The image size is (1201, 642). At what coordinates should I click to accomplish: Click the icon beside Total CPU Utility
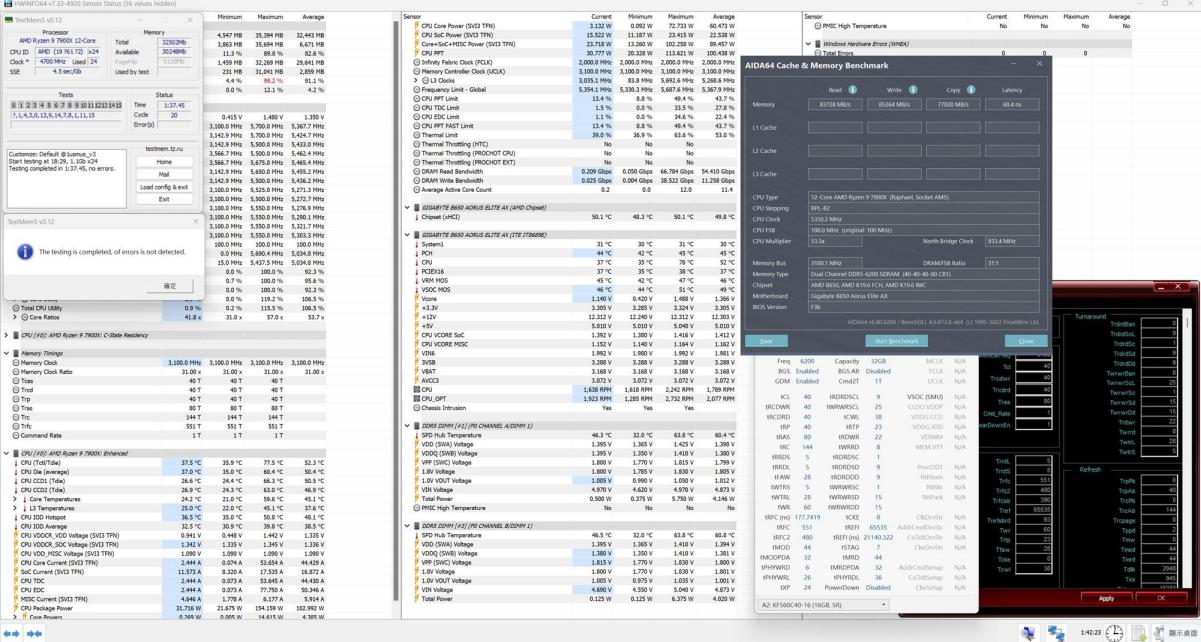pyautogui.click(x=15, y=308)
